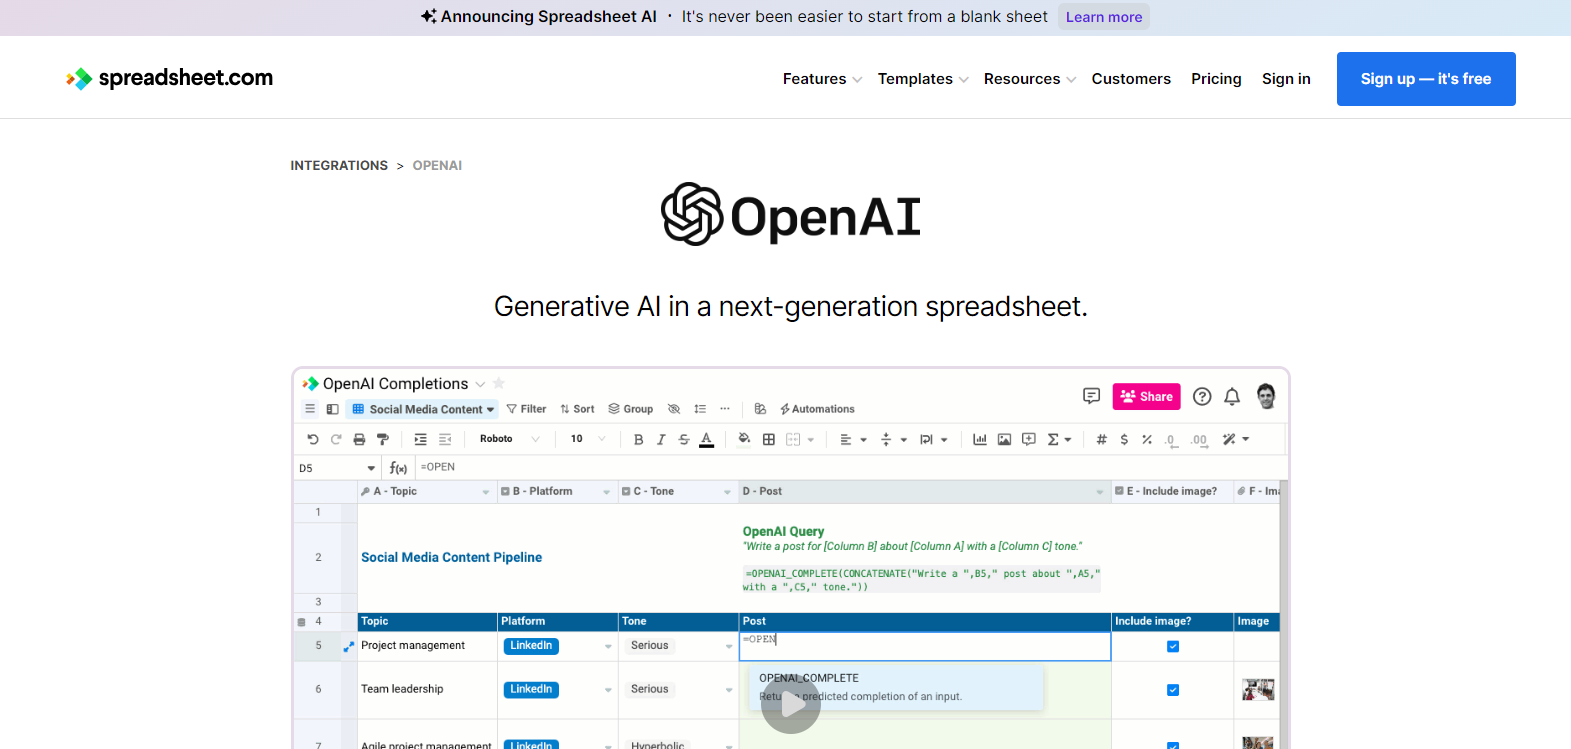Toggle Include image checkbox for Project management
The height and width of the screenshot is (749, 1571).
pos(1173,646)
